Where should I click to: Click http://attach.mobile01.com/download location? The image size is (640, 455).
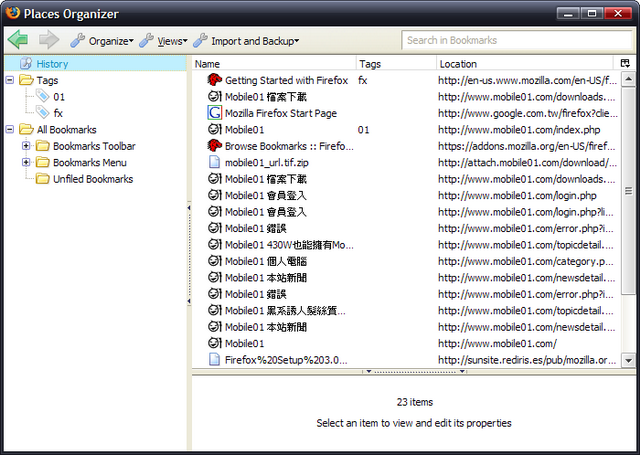(527, 162)
